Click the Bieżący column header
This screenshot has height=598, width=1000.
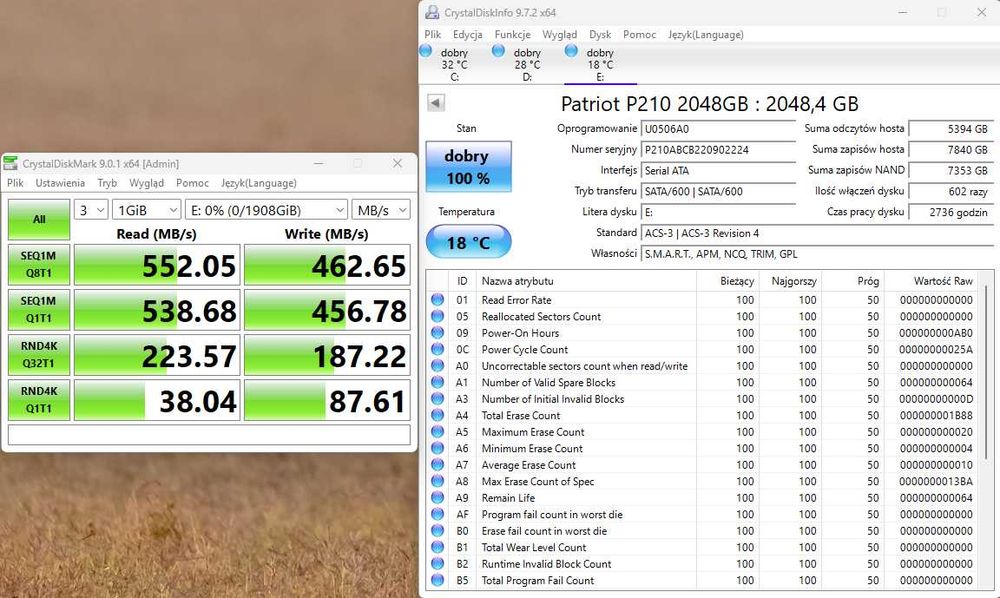728,281
